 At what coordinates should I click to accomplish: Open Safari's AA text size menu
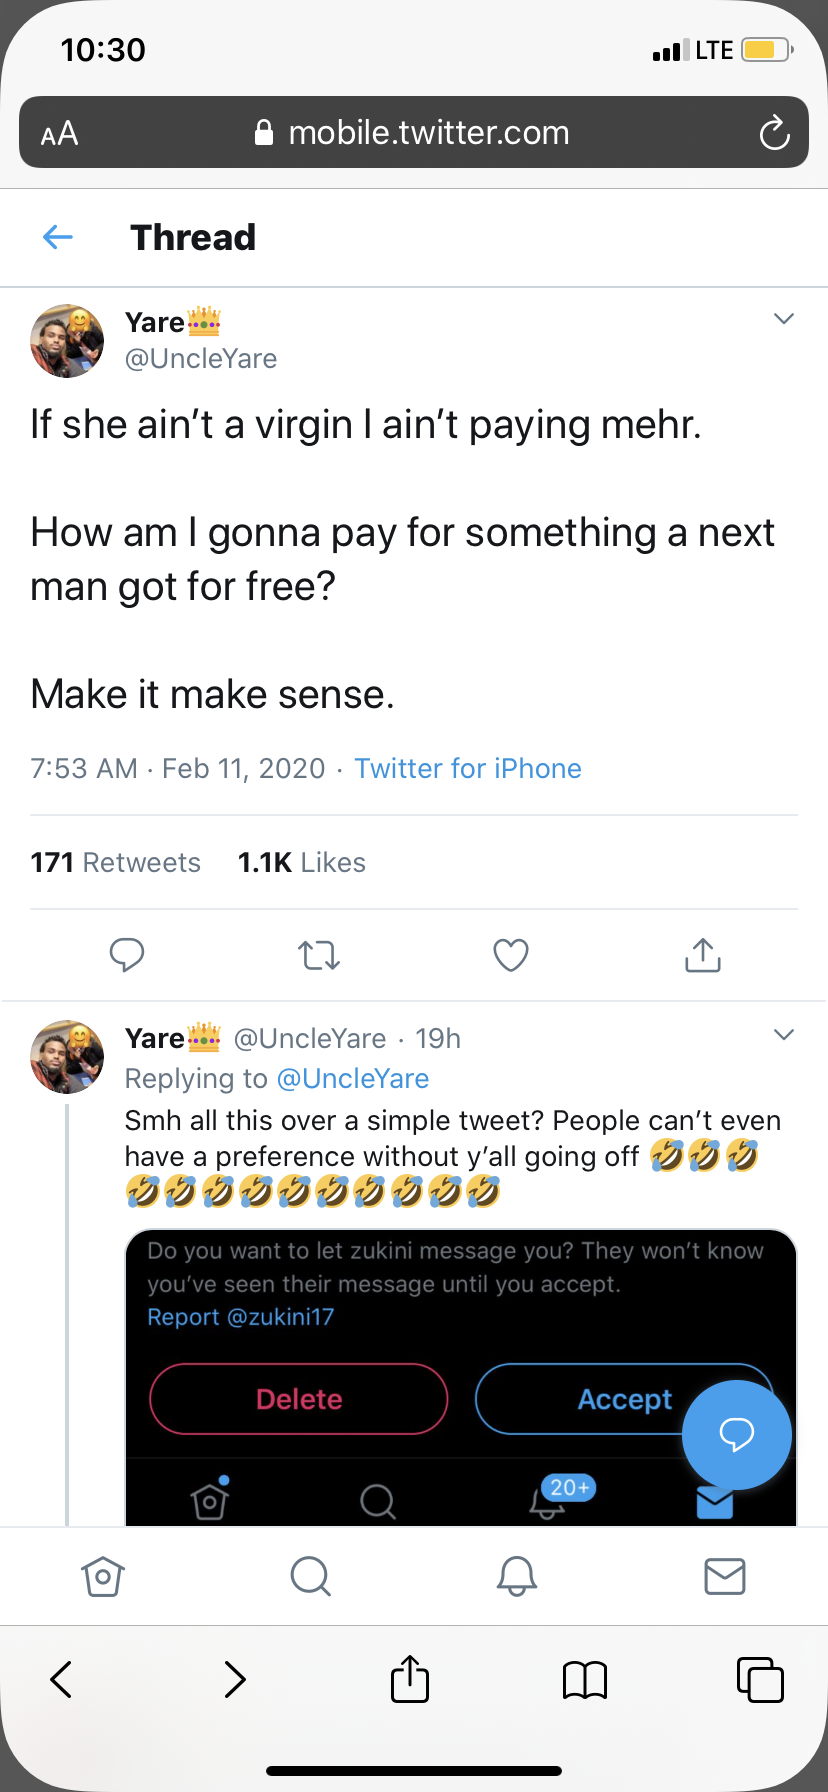pos(59,133)
